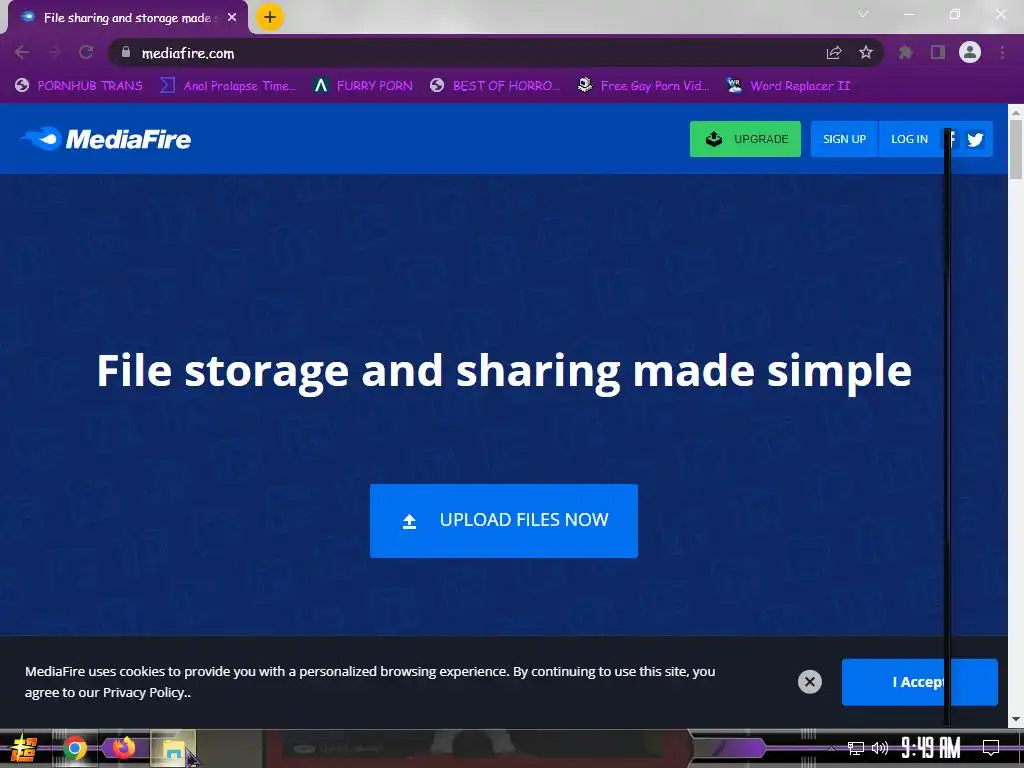This screenshot has height=768, width=1024.
Task: Toggle the browser side panel icon
Action: click(938, 52)
